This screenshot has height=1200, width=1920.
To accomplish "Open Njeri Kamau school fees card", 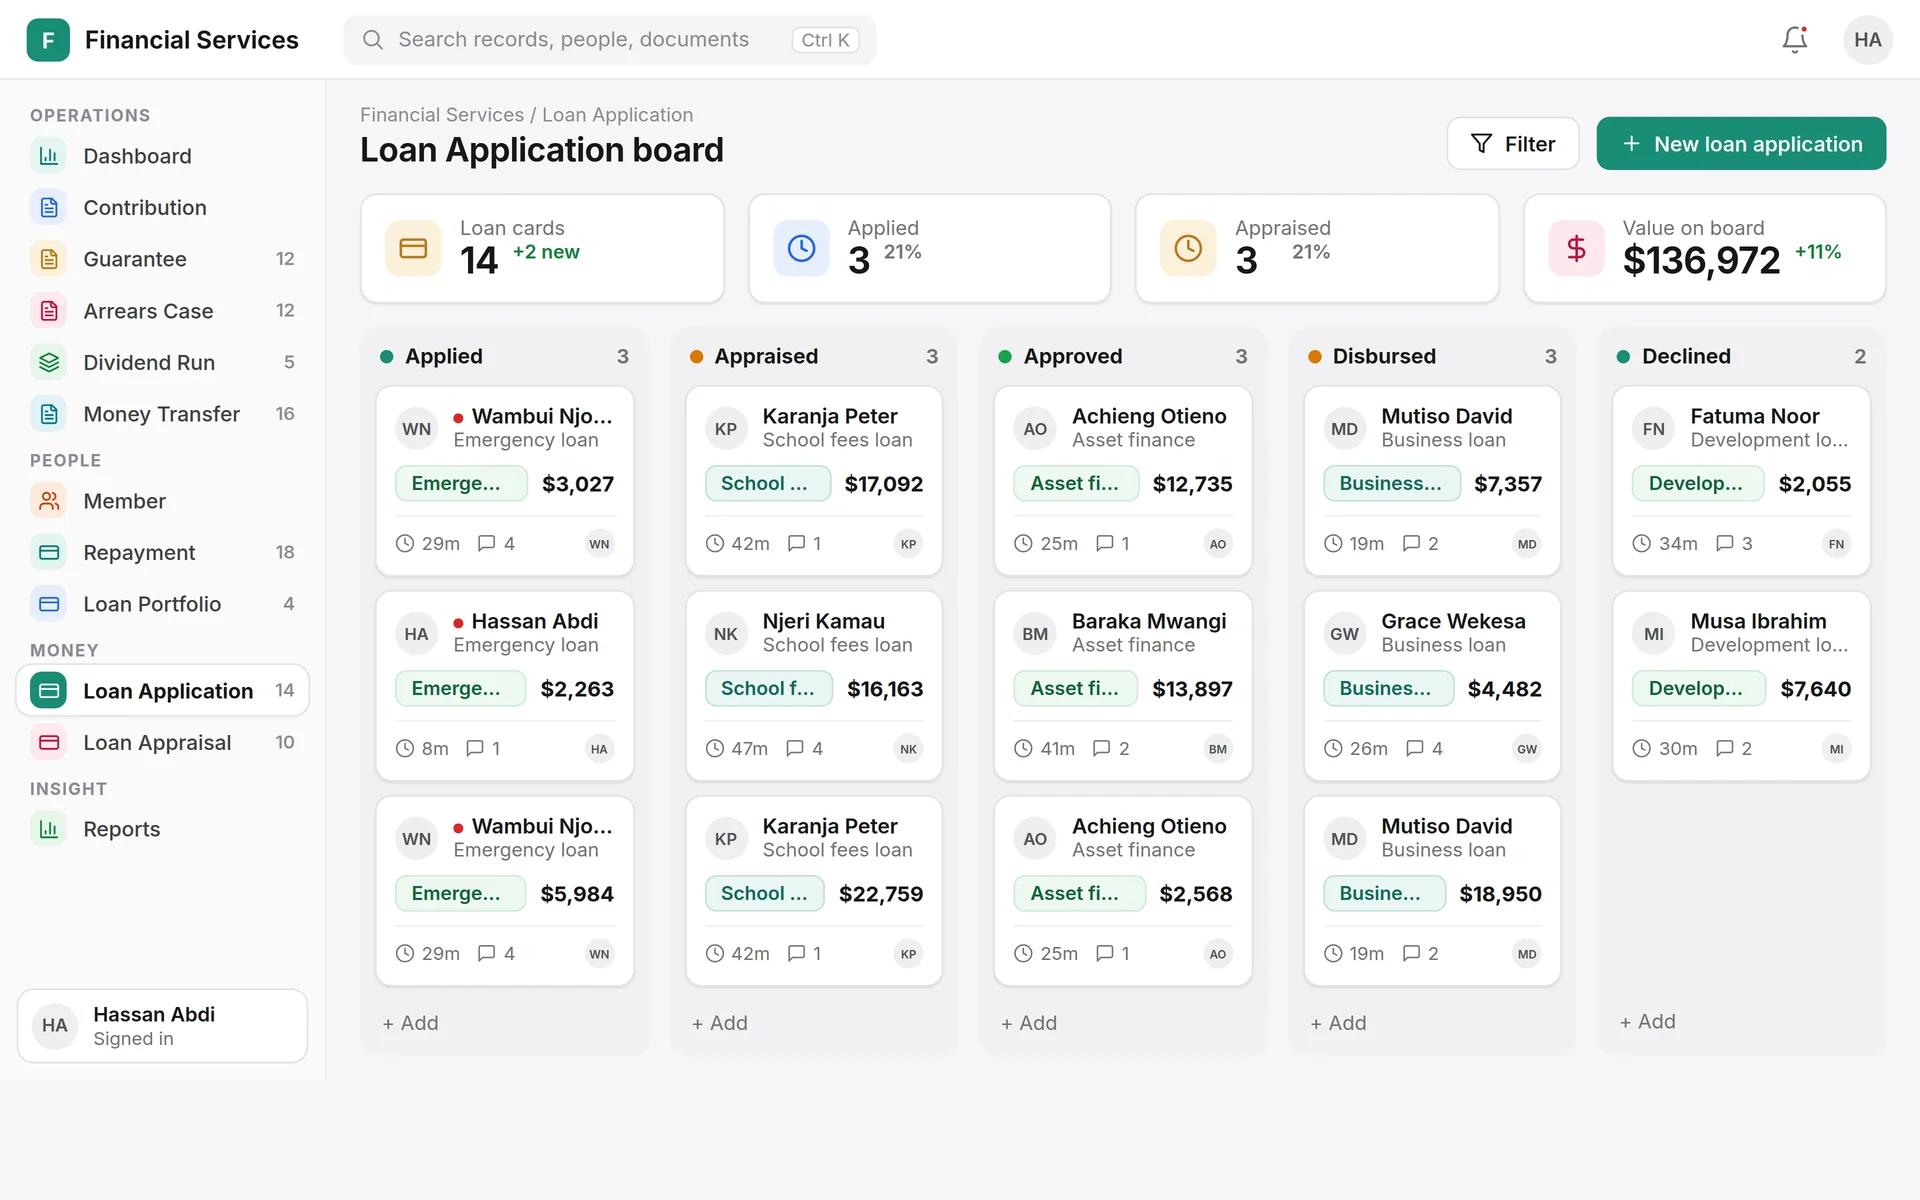I will (x=814, y=686).
